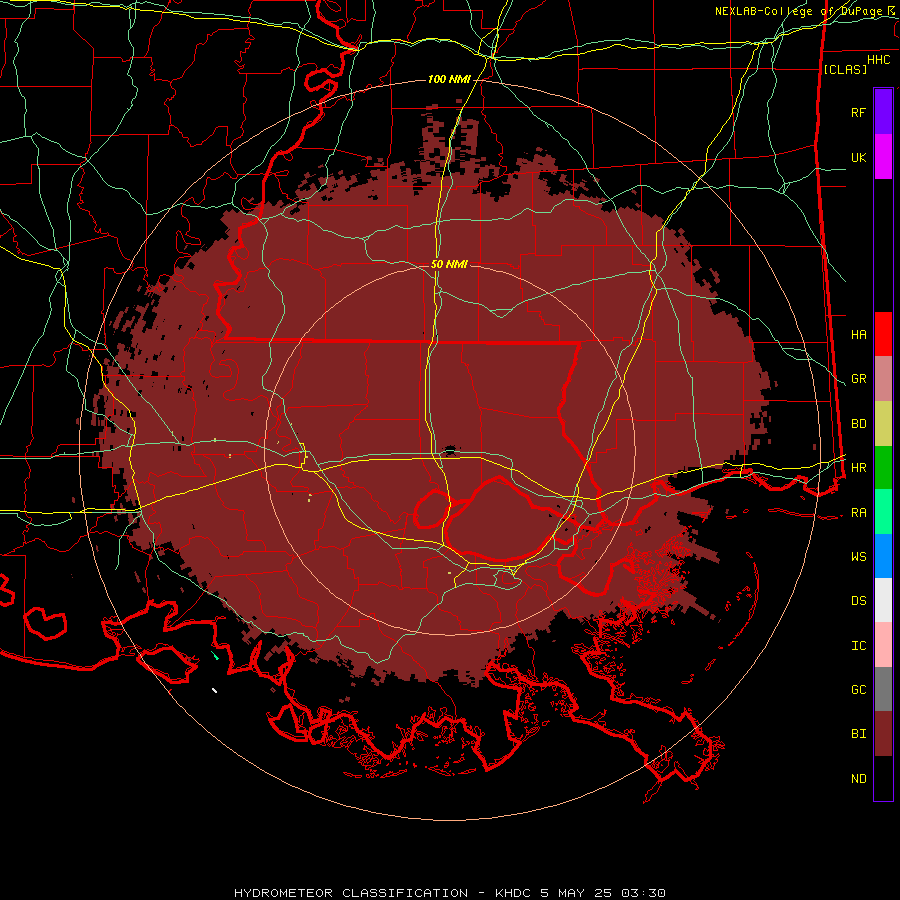Viewport: 900px width, 900px height.
Task: Click the WS blue legend swatch
Action: point(883,556)
